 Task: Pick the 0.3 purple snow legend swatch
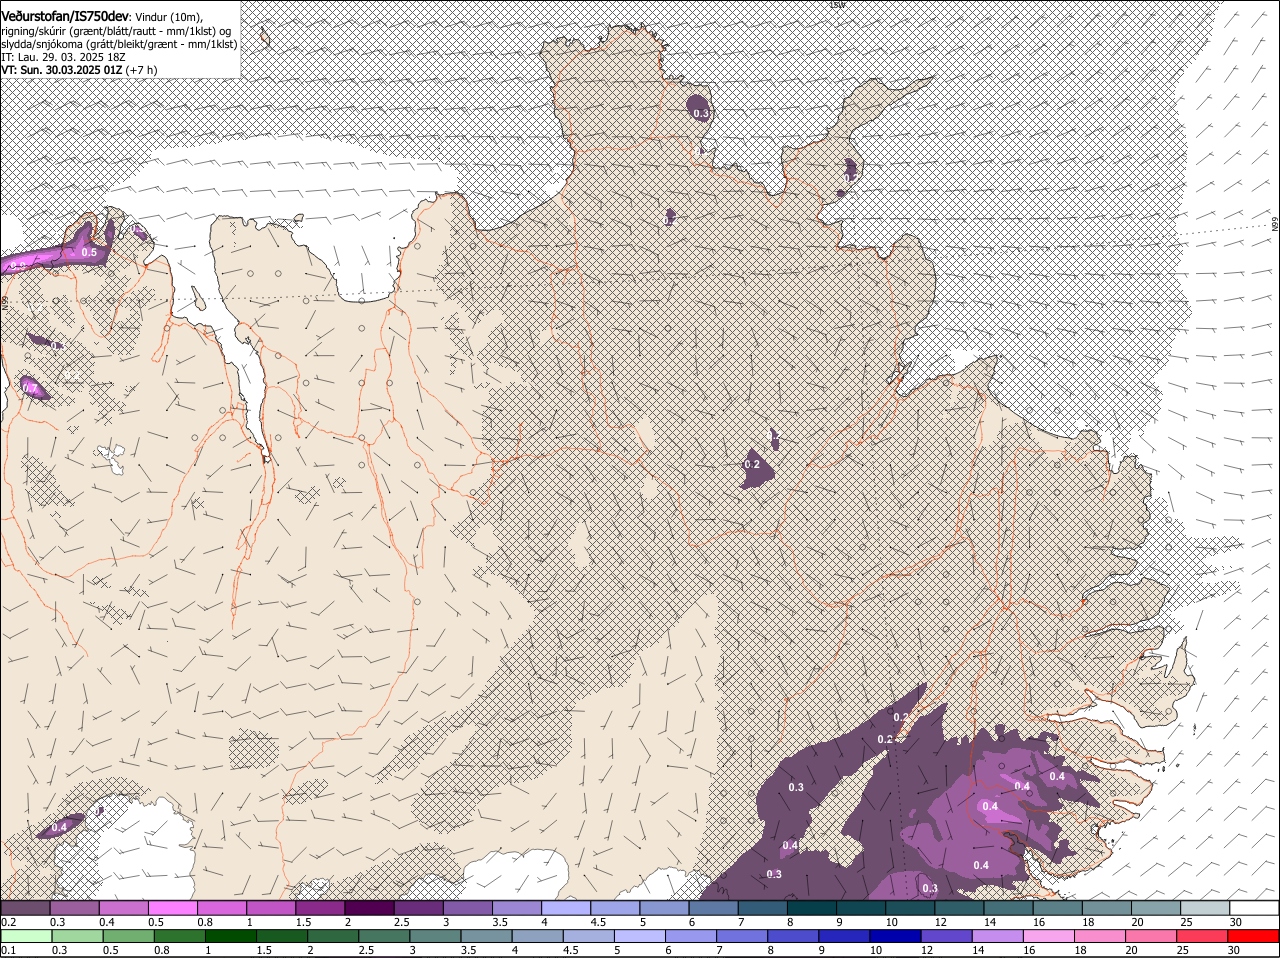74,908
